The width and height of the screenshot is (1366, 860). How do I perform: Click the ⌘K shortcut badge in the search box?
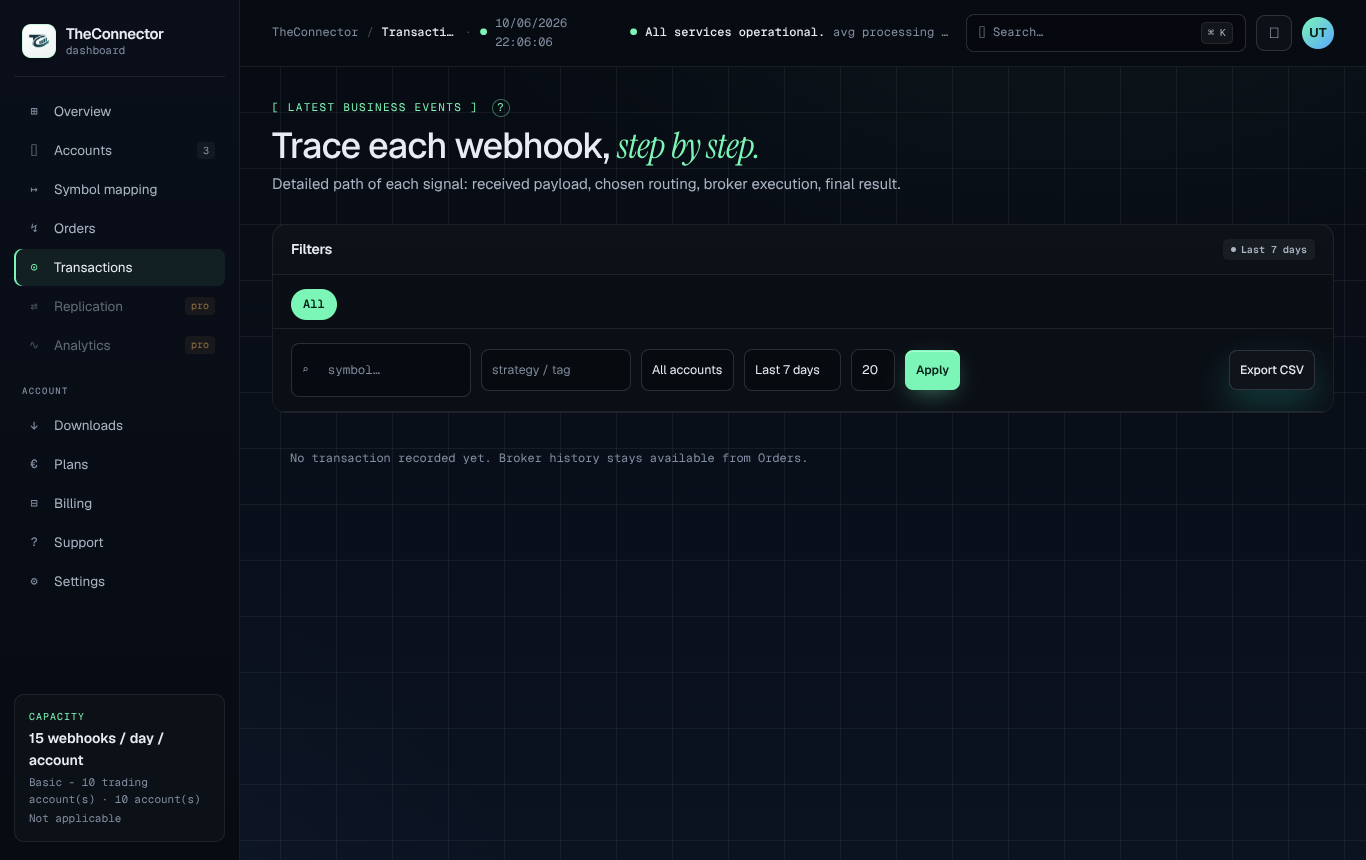click(x=1217, y=32)
